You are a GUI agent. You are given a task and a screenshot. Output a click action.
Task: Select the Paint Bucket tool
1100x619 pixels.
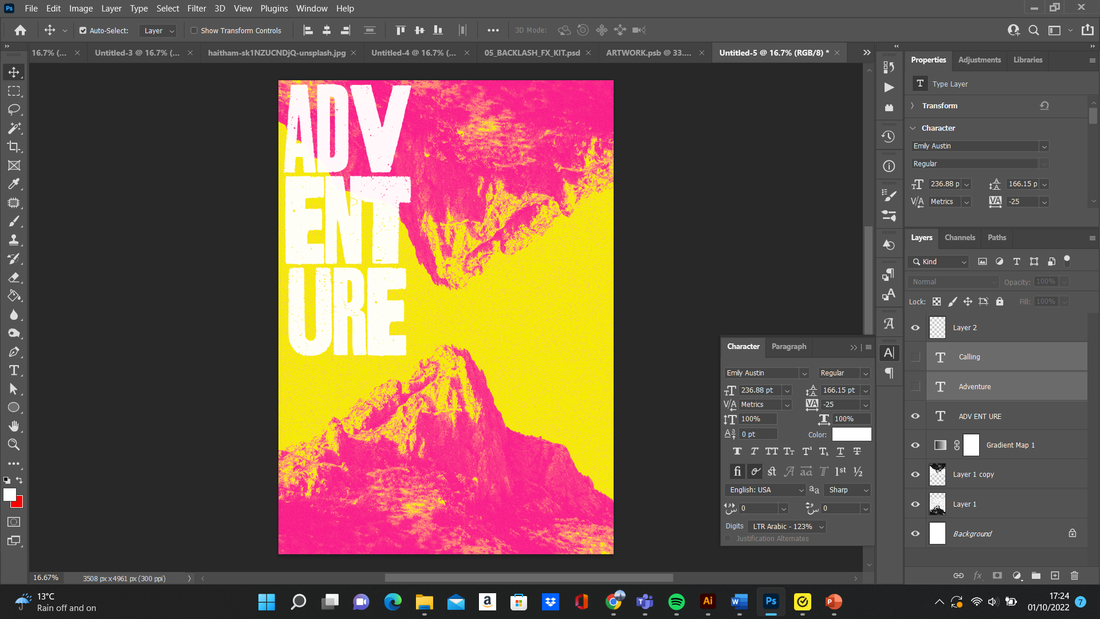tap(14, 295)
